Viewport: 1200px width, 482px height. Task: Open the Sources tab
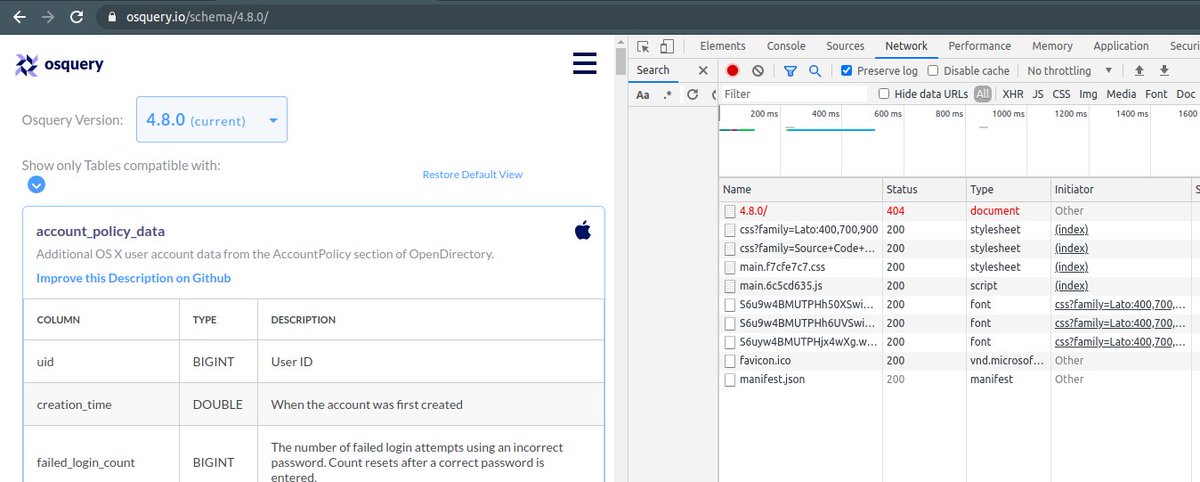click(x=845, y=46)
